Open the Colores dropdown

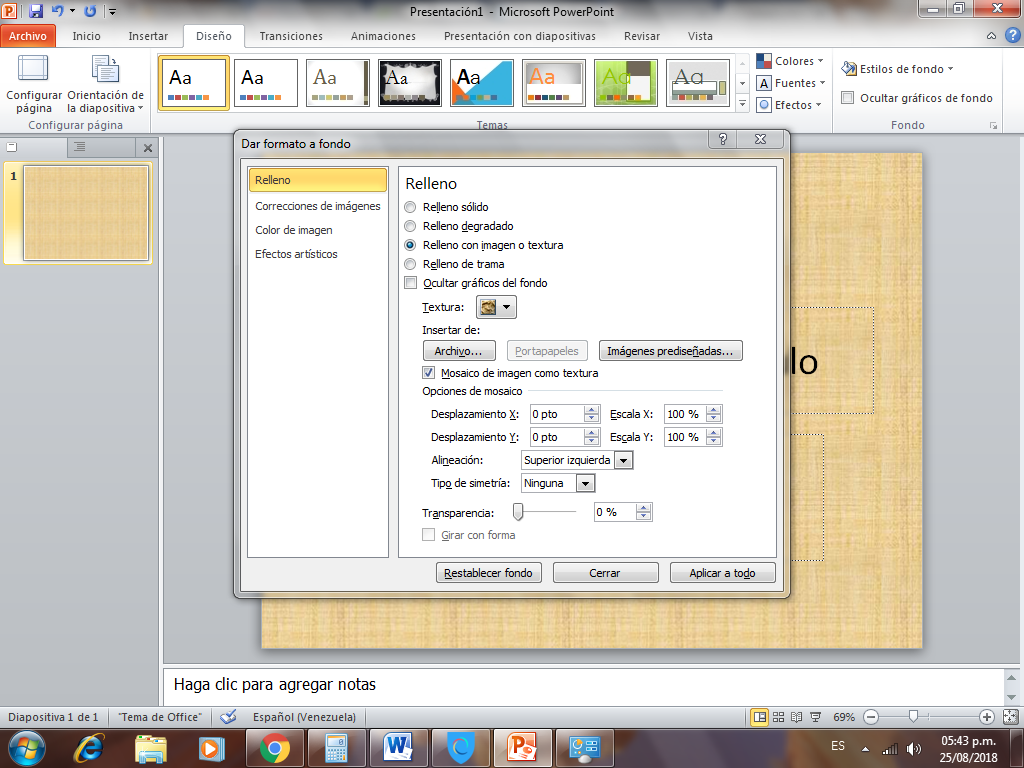coord(790,61)
